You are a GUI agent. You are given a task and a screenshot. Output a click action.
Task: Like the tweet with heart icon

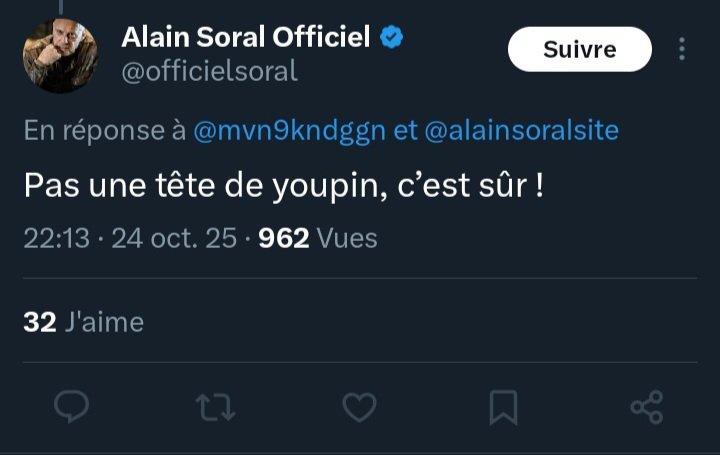coord(359,406)
